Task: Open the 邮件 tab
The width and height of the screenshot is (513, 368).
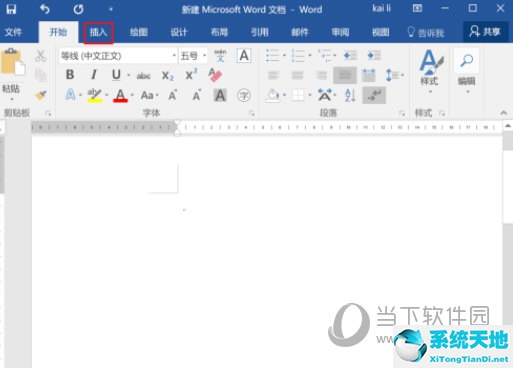Action: [300, 32]
